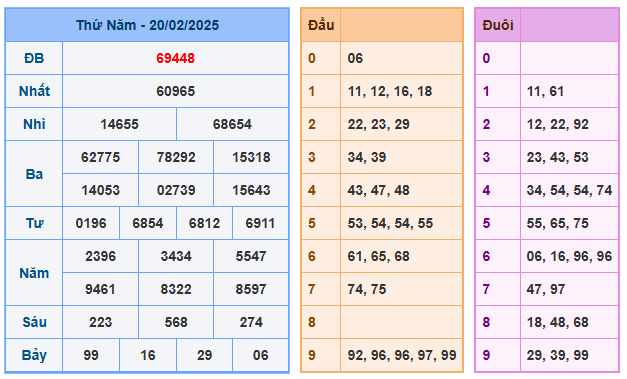627x379 pixels.
Task: Select the Năm prize row label
Action: coord(34,273)
